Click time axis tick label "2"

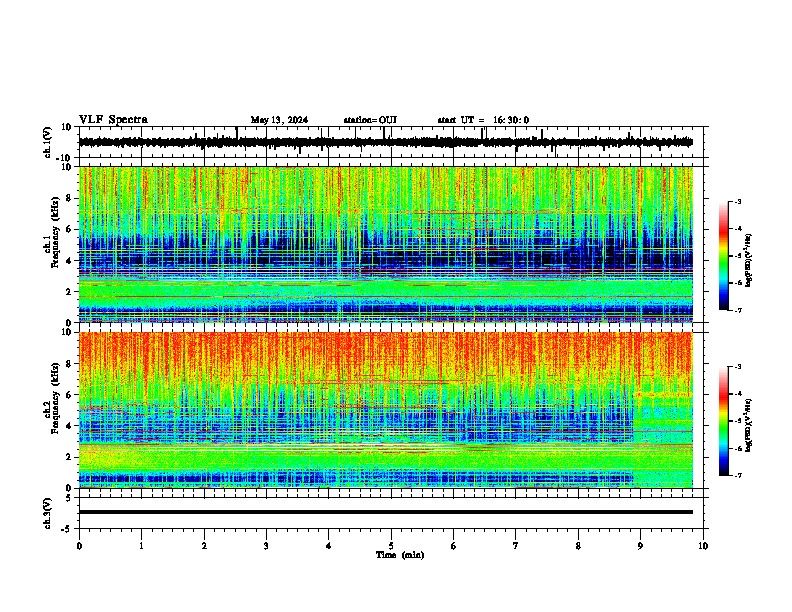[x=204, y=546]
